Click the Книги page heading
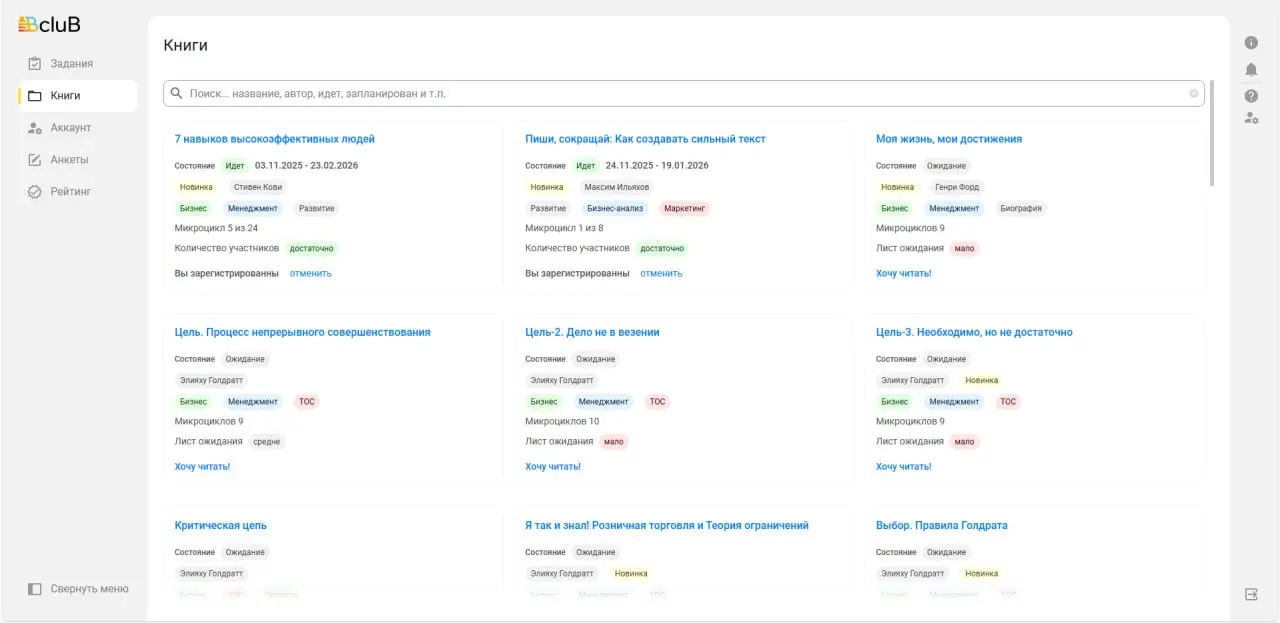The width and height of the screenshot is (1280, 623). (186, 45)
